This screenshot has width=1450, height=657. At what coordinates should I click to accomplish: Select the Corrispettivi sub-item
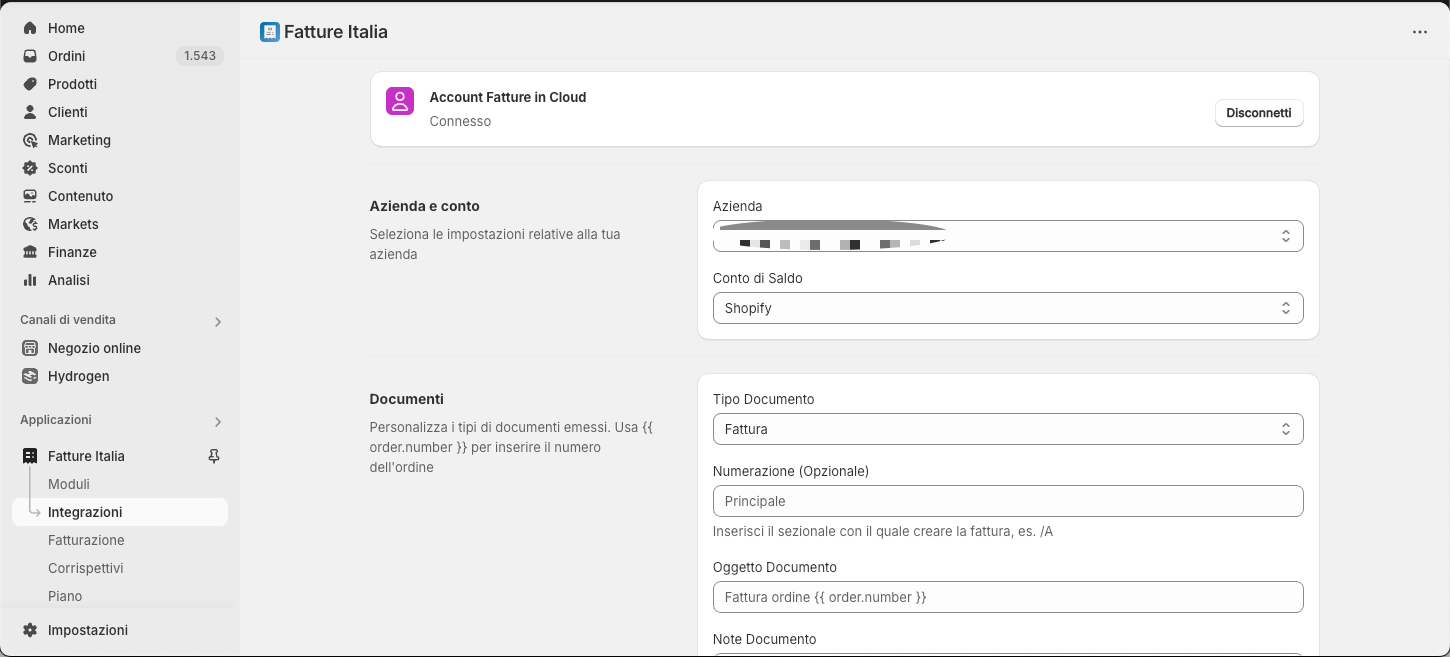[85, 568]
